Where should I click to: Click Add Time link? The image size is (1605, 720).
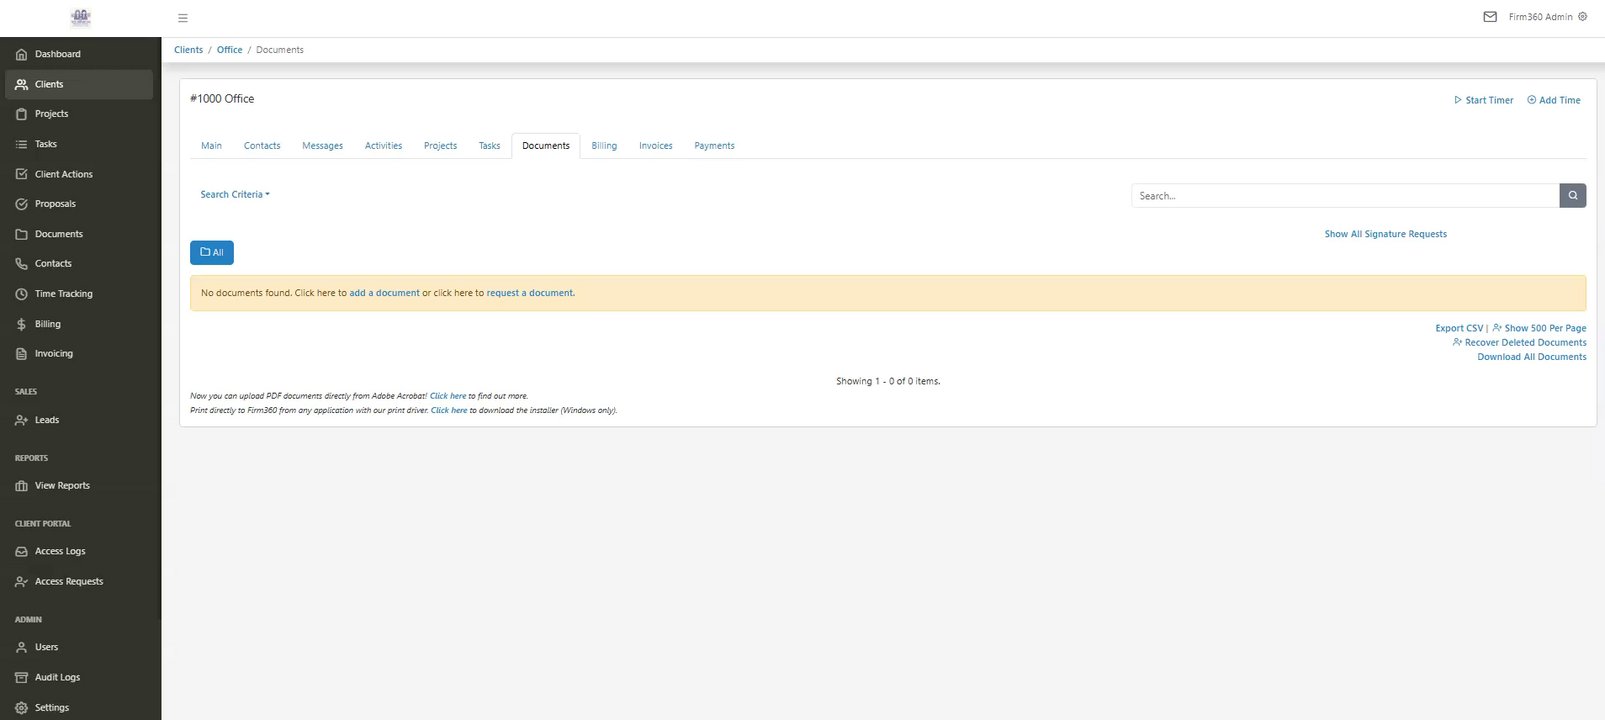point(1554,100)
